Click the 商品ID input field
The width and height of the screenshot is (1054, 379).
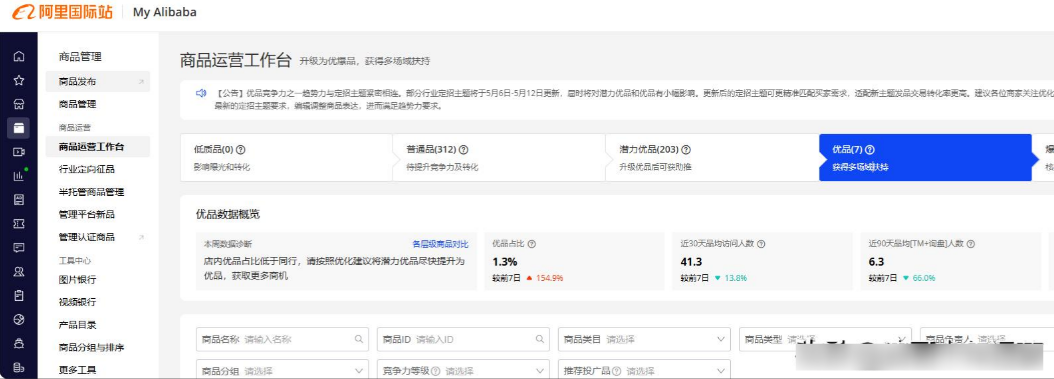click(x=463, y=339)
